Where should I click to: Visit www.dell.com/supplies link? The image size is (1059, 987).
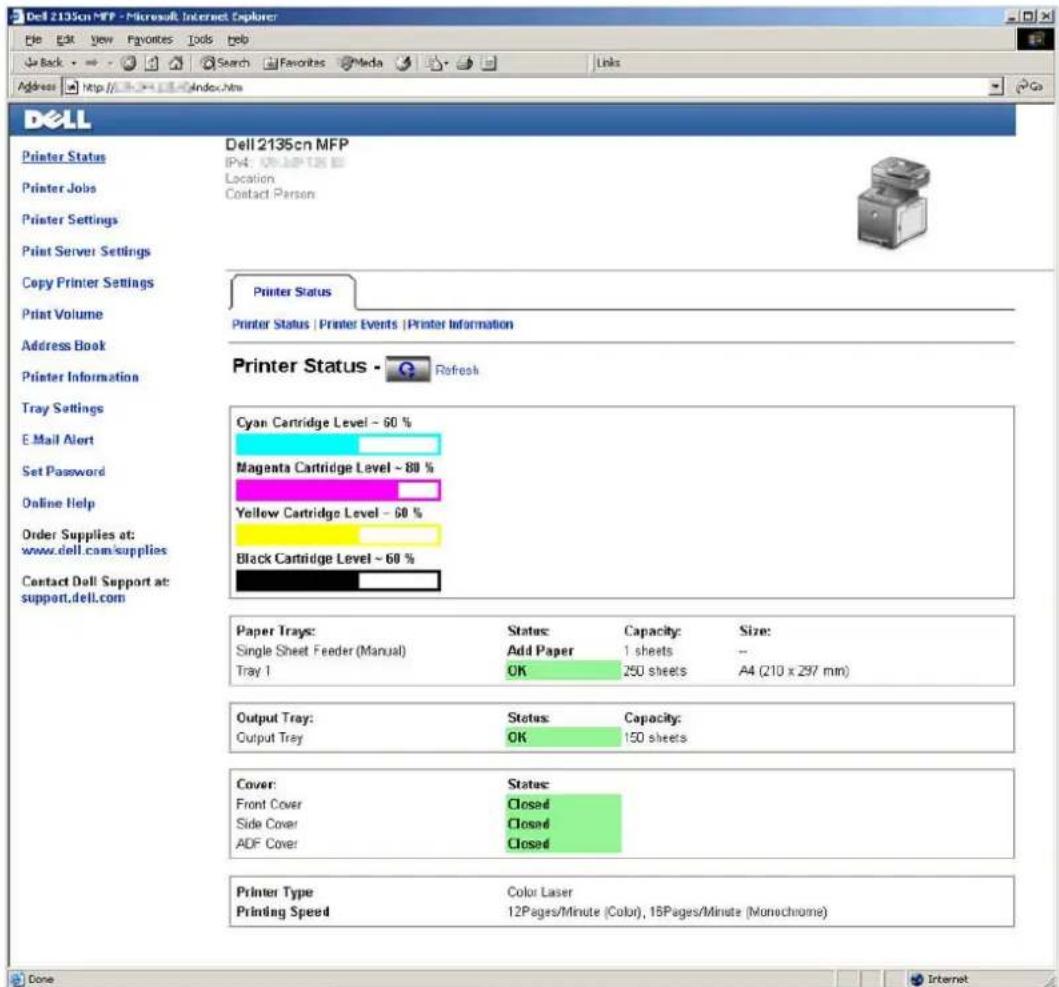tap(94, 550)
